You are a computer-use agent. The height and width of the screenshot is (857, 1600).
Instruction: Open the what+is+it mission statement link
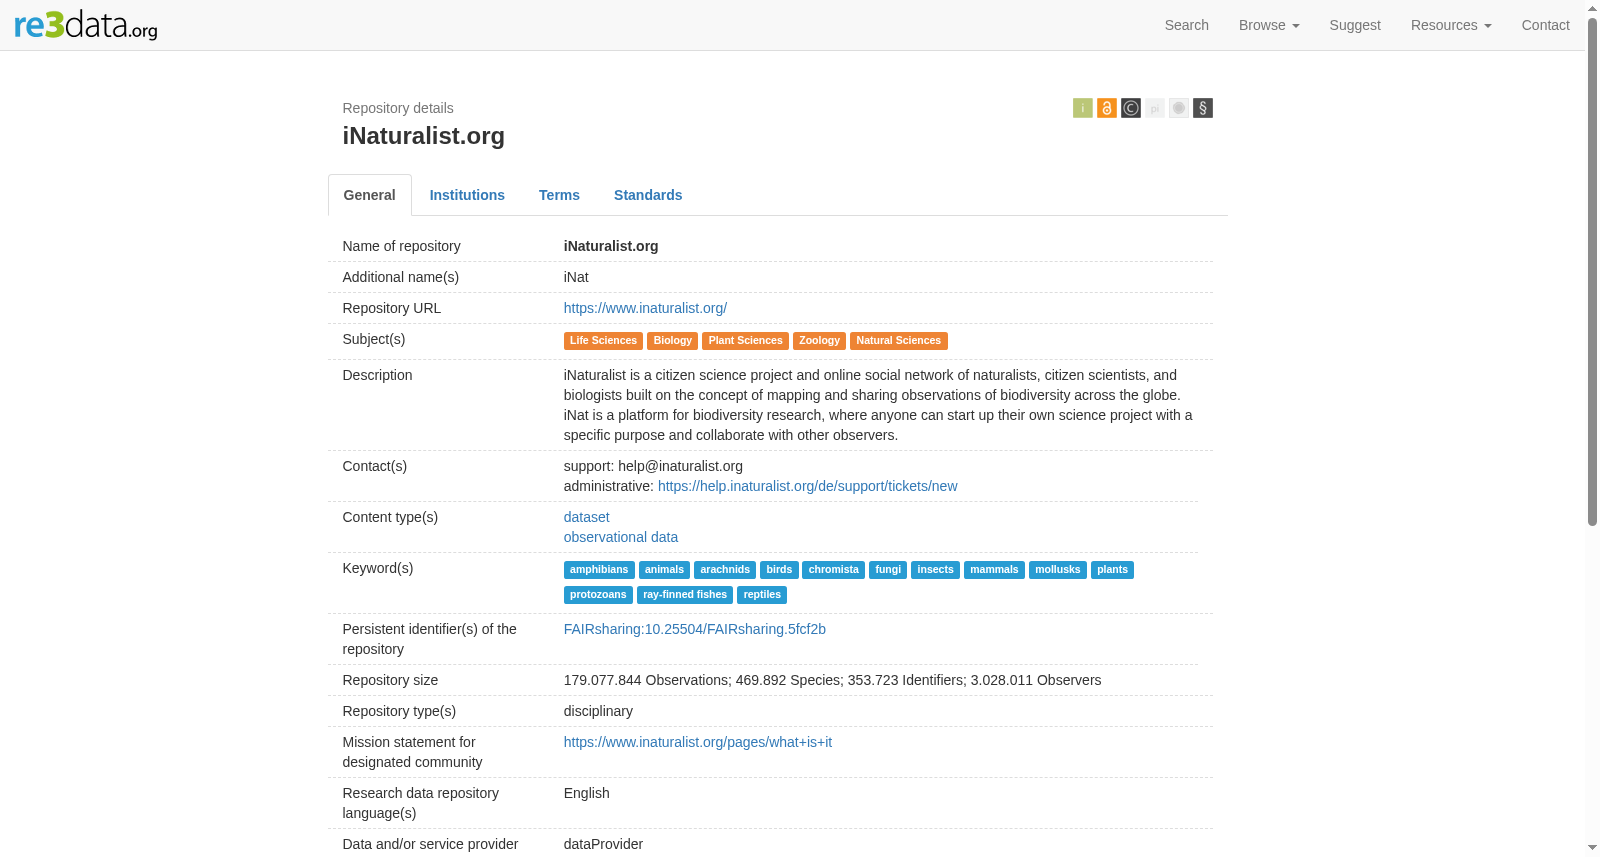point(698,742)
